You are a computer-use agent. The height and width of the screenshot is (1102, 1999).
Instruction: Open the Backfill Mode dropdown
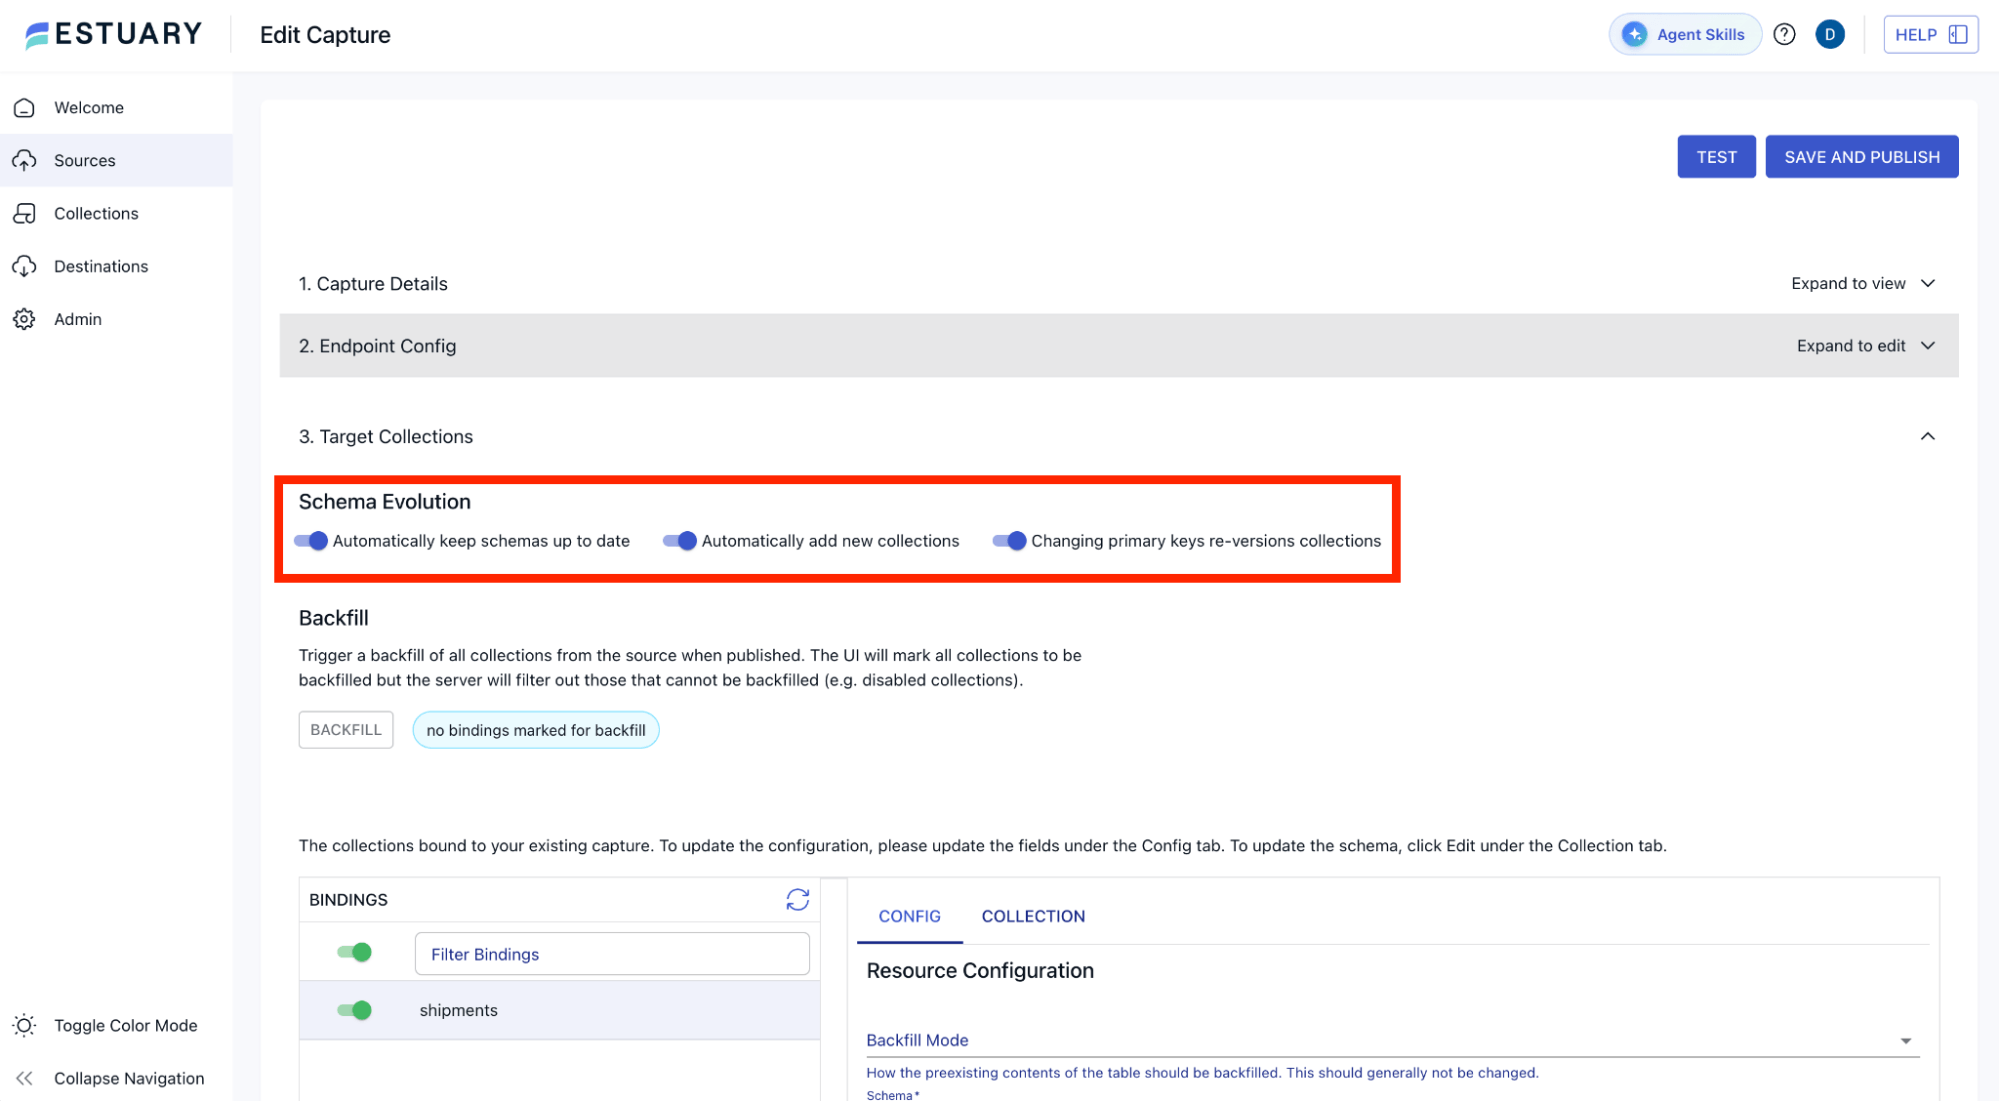(1392, 1040)
